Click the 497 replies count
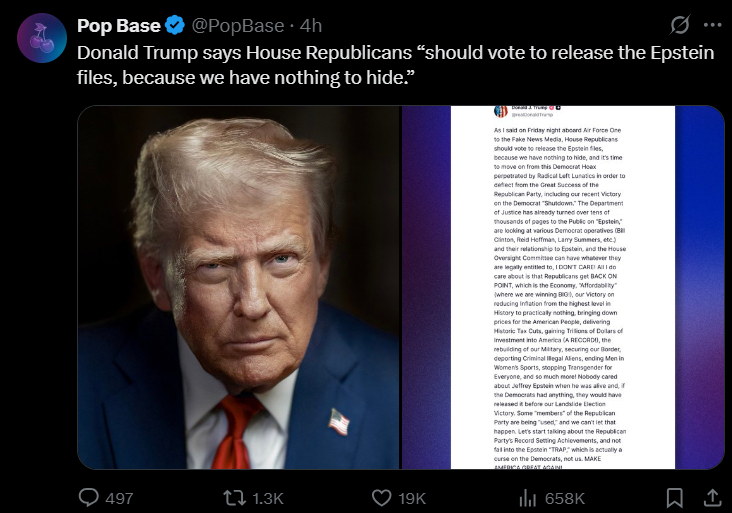 tap(120, 499)
